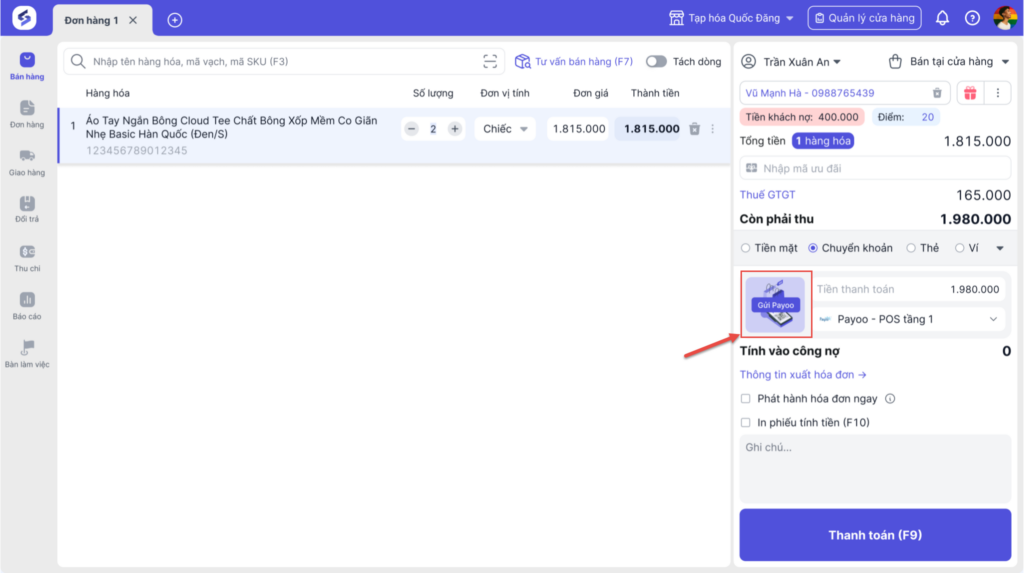Select Ví payment method
The image size is (1024, 573).
tap(959, 248)
